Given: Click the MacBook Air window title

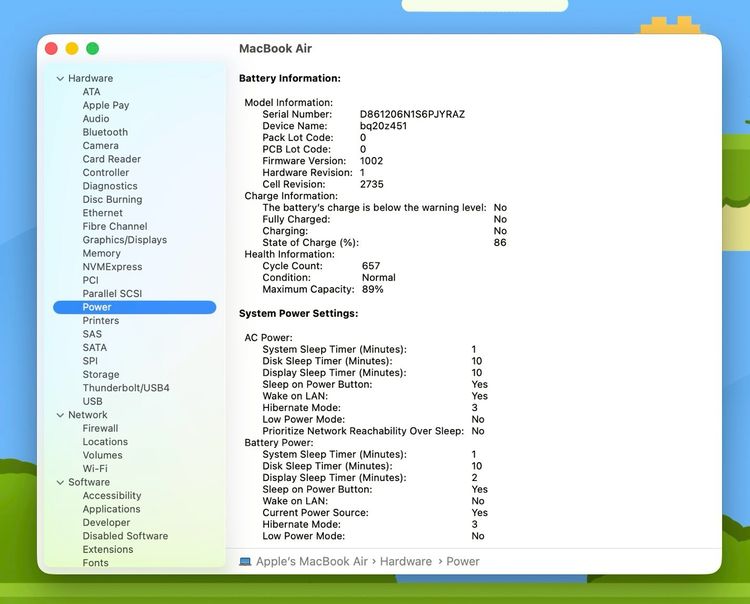Looking at the screenshot, I should click(x=276, y=49).
